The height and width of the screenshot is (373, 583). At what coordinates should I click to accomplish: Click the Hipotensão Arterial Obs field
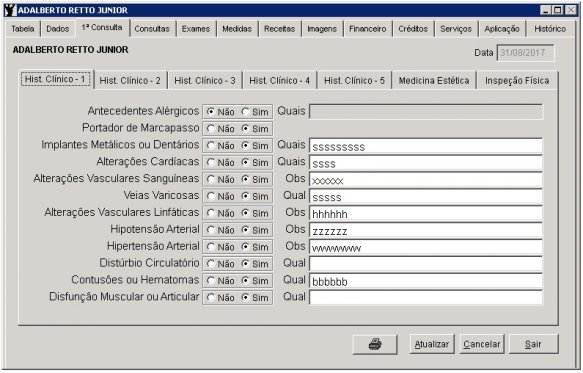click(x=426, y=230)
